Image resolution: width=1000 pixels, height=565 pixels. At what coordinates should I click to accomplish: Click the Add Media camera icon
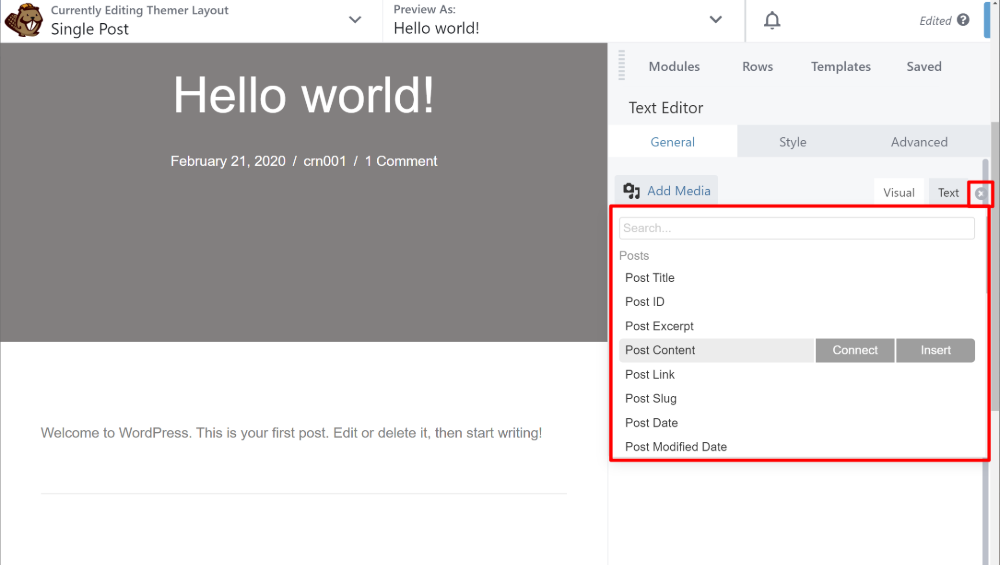tap(631, 191)
